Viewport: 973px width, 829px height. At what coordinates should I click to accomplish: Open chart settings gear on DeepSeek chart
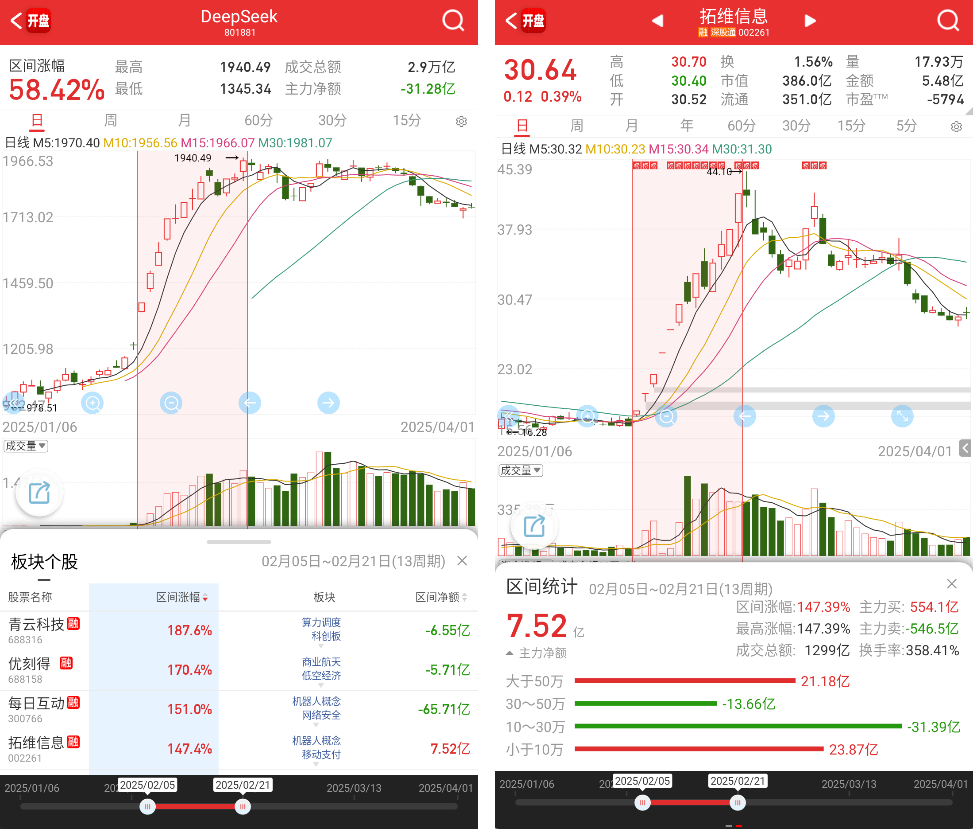[461, 121]
